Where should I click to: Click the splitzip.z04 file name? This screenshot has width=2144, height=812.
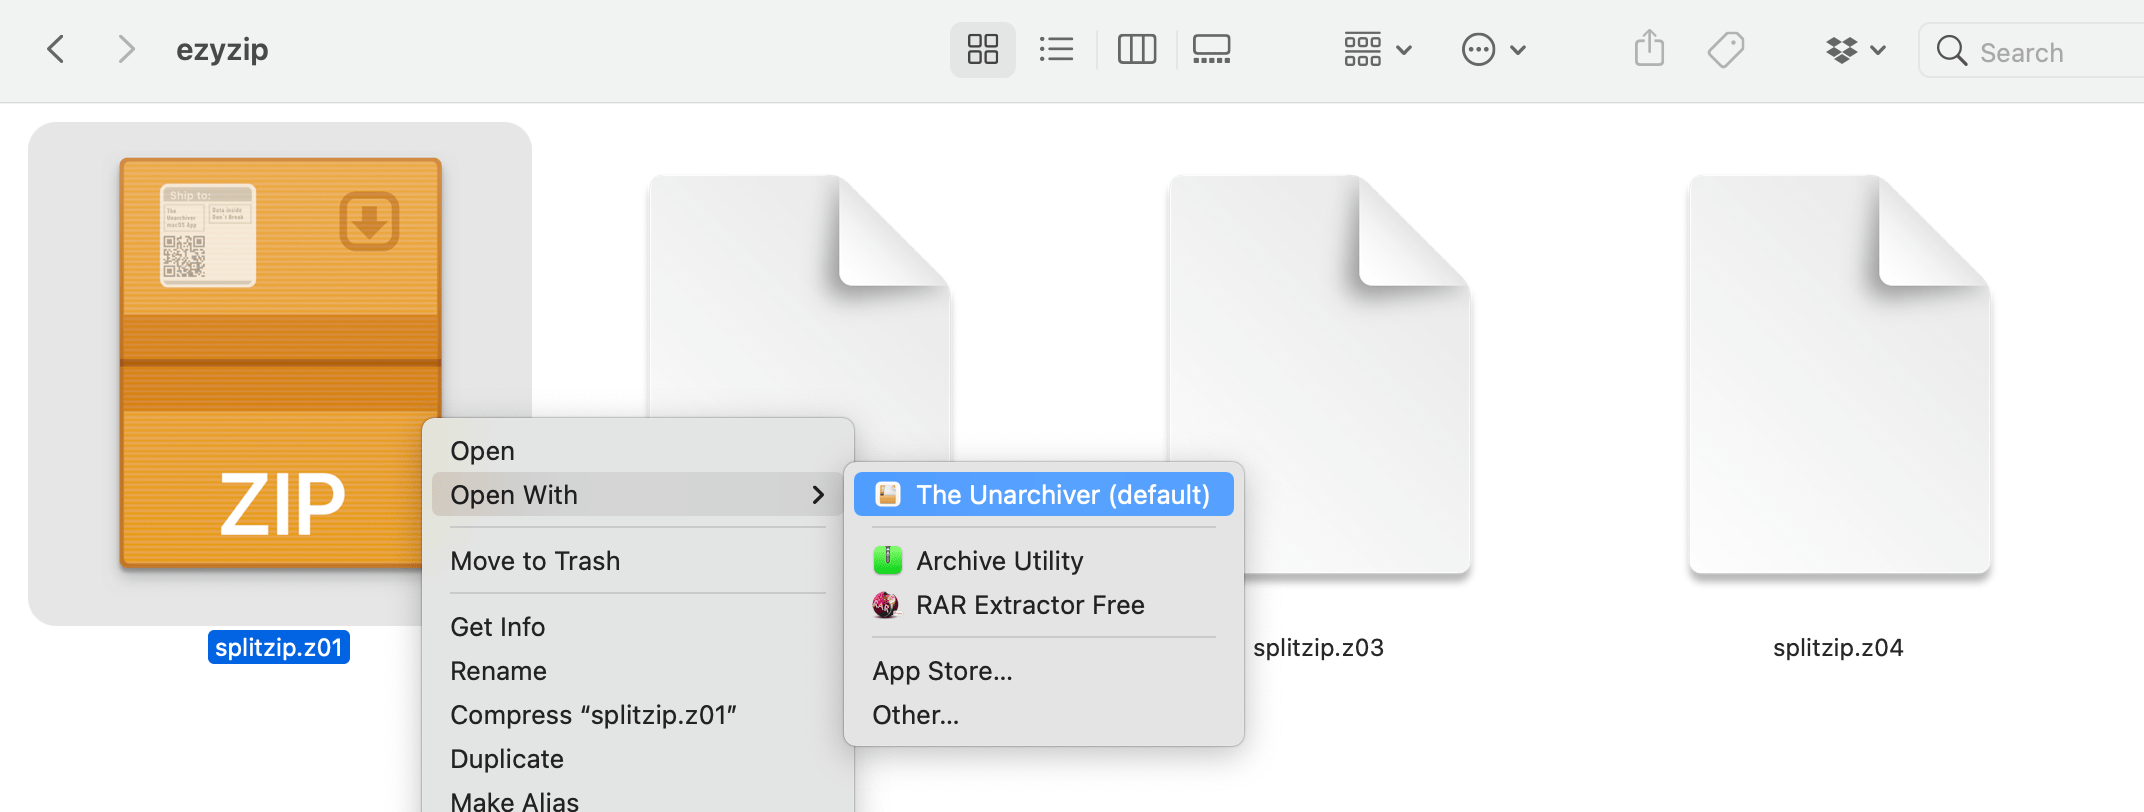(1838, 648)
